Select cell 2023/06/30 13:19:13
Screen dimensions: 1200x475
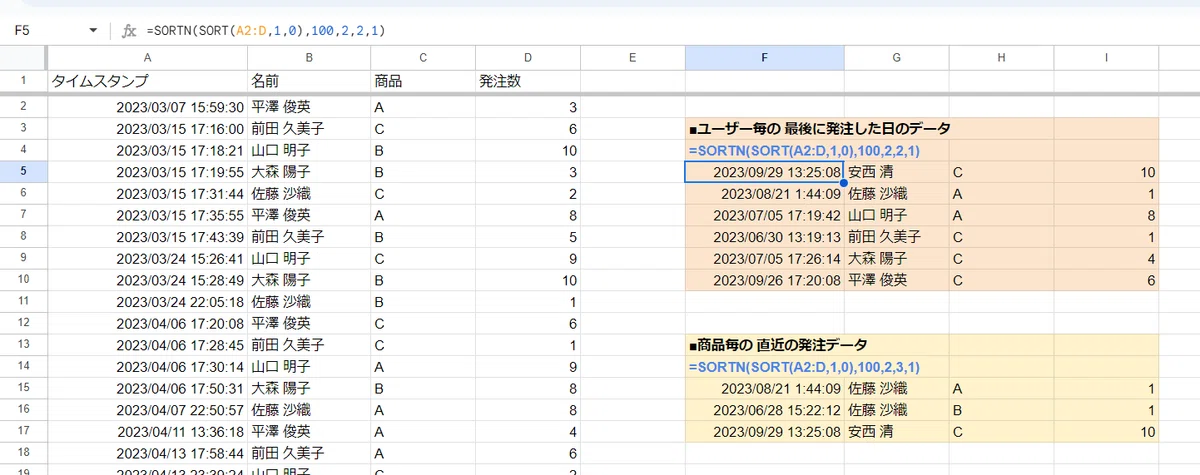764,237
